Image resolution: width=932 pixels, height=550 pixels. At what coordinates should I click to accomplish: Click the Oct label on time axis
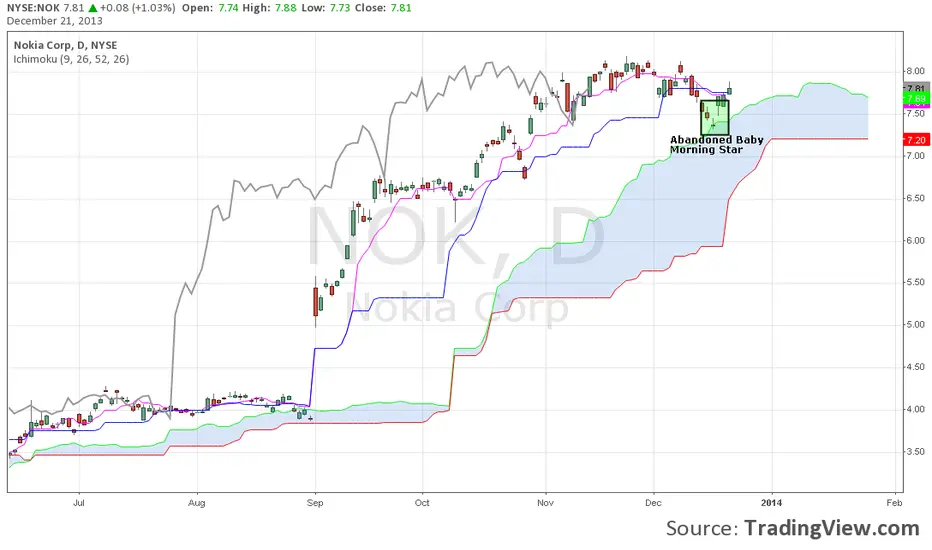pyautogui.click(x=422, y=503)
